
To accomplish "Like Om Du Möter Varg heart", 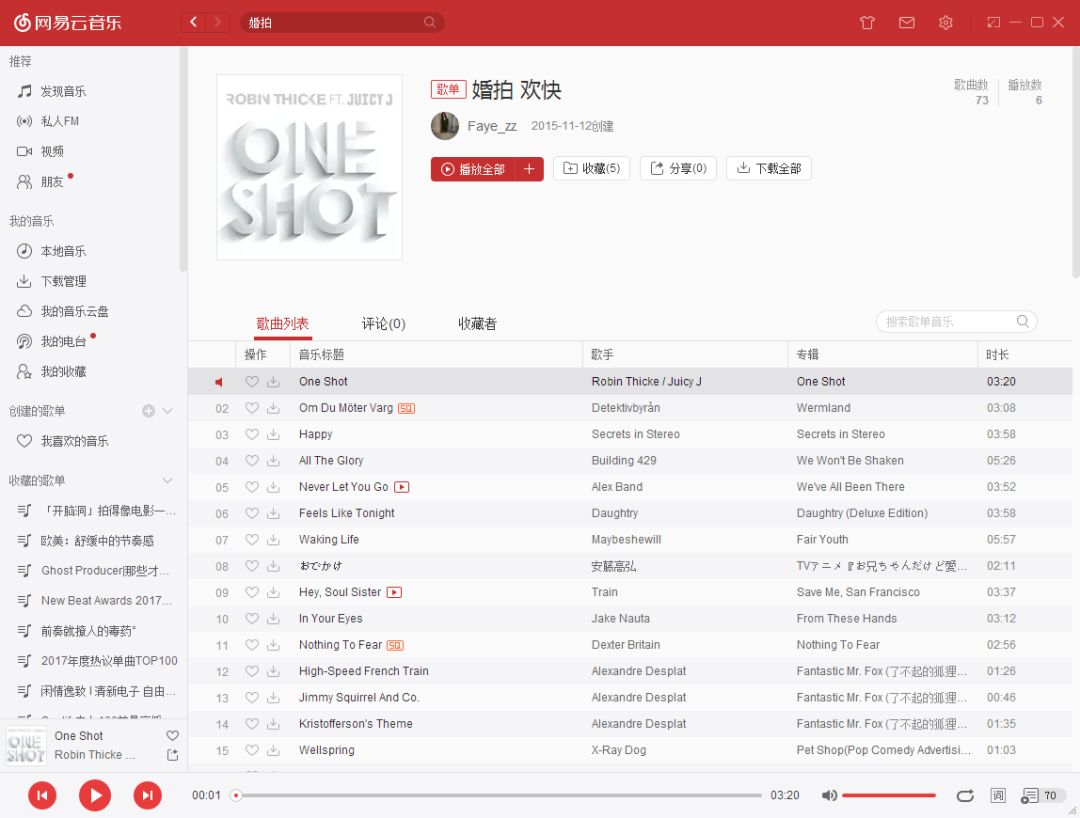I will tap(252, 408).
